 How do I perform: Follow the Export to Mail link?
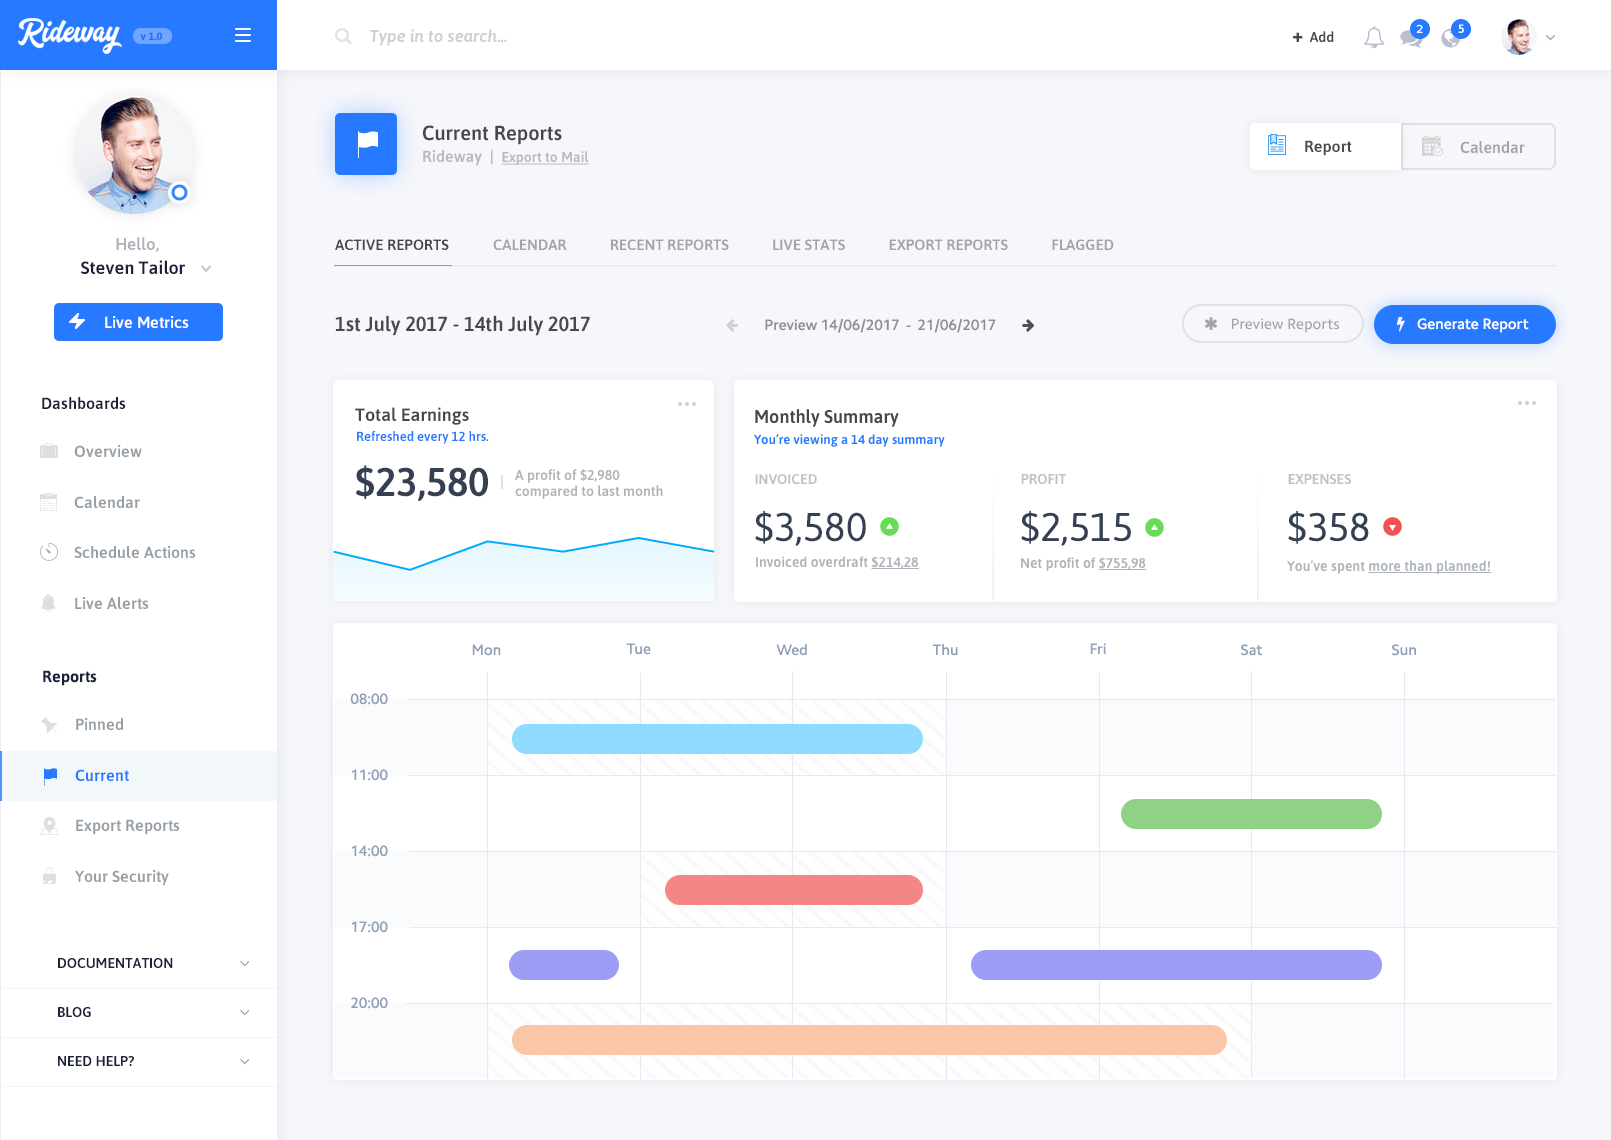[x=544, y=157]
